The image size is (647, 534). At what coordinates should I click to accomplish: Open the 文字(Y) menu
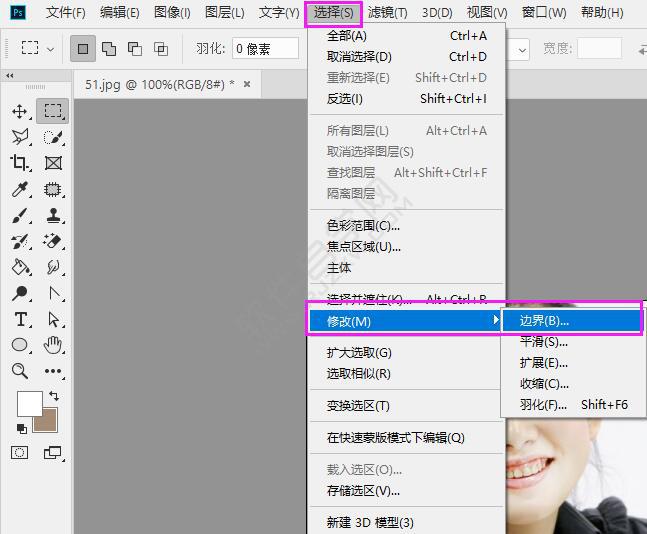(x=279, y=12)
